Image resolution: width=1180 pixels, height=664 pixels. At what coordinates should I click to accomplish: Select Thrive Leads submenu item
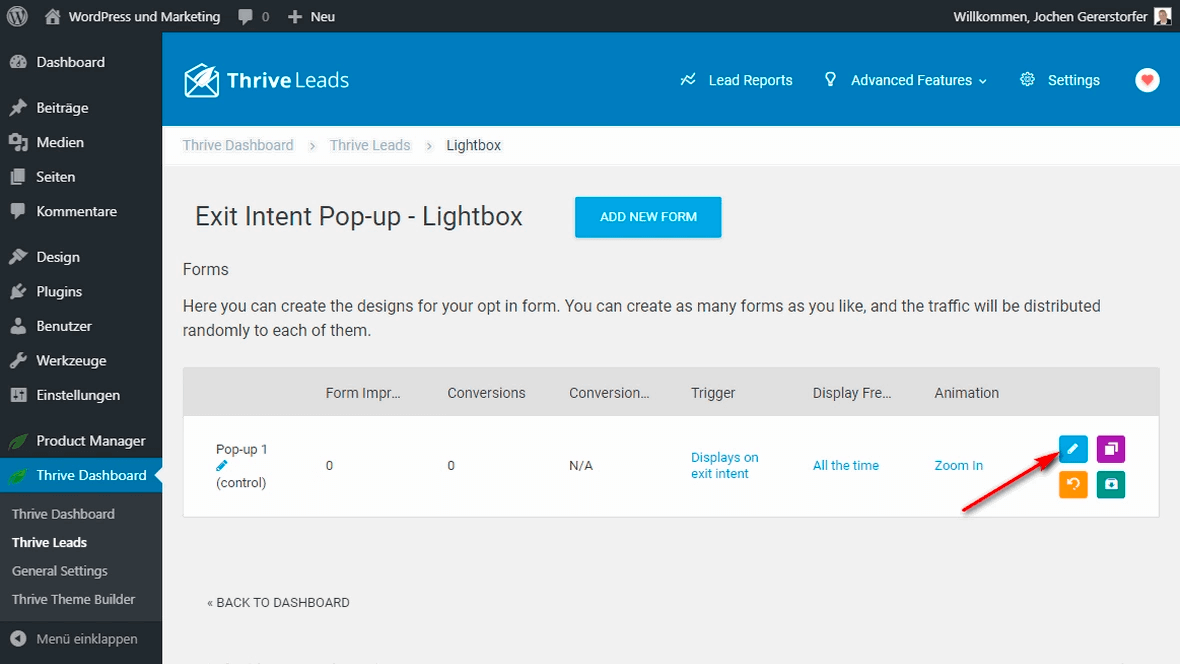click(49, 542)
